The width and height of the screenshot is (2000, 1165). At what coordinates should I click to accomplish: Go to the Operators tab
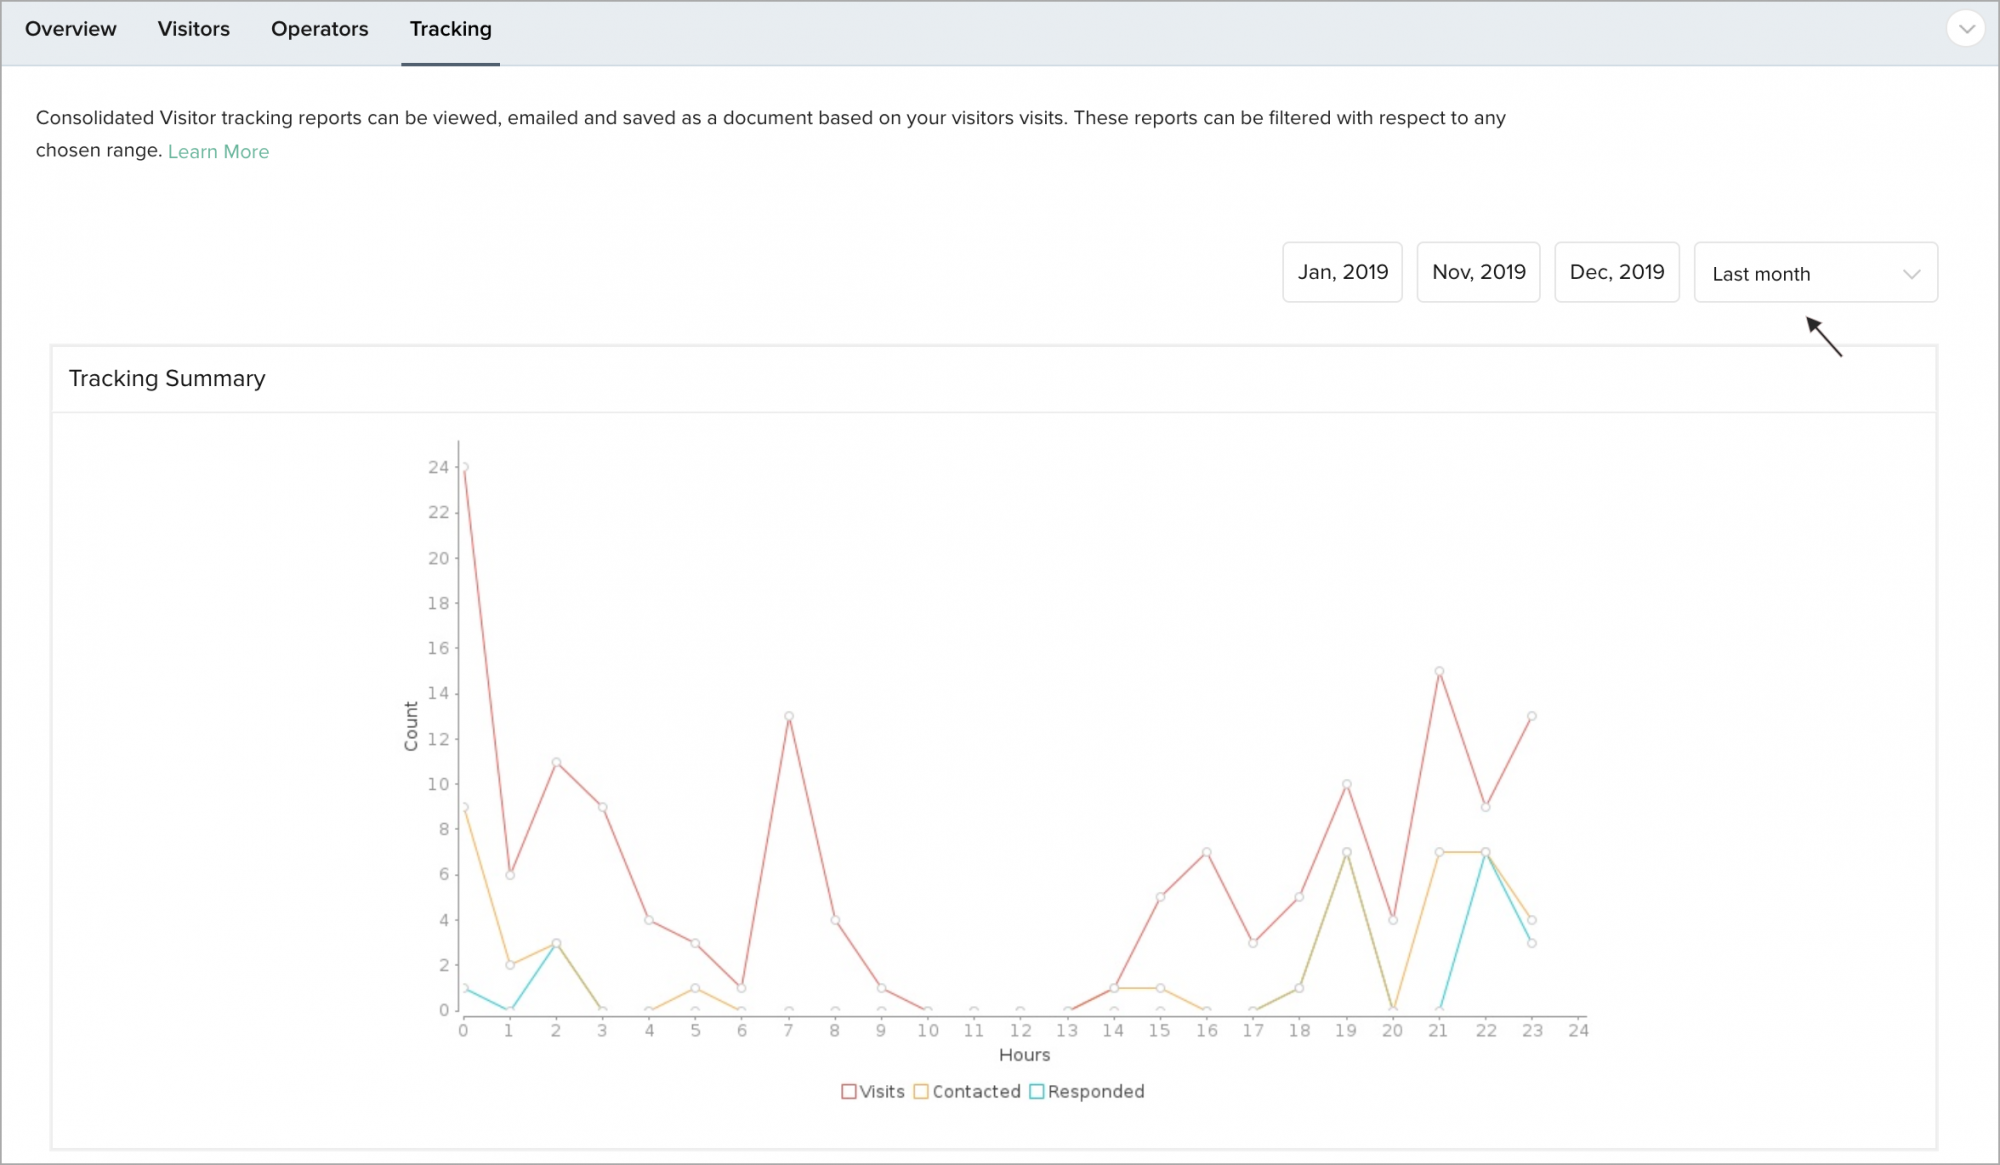[x=319, y=29]
